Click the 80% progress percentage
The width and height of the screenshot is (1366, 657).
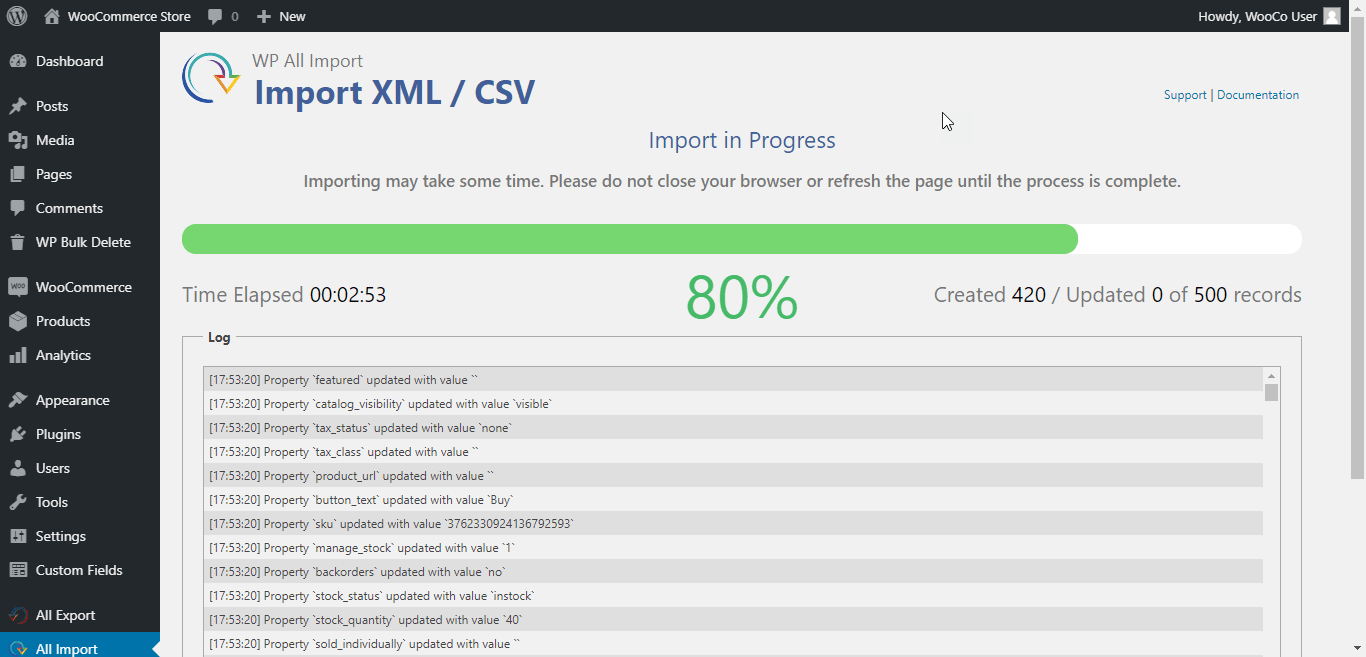[x=742, y=297]
